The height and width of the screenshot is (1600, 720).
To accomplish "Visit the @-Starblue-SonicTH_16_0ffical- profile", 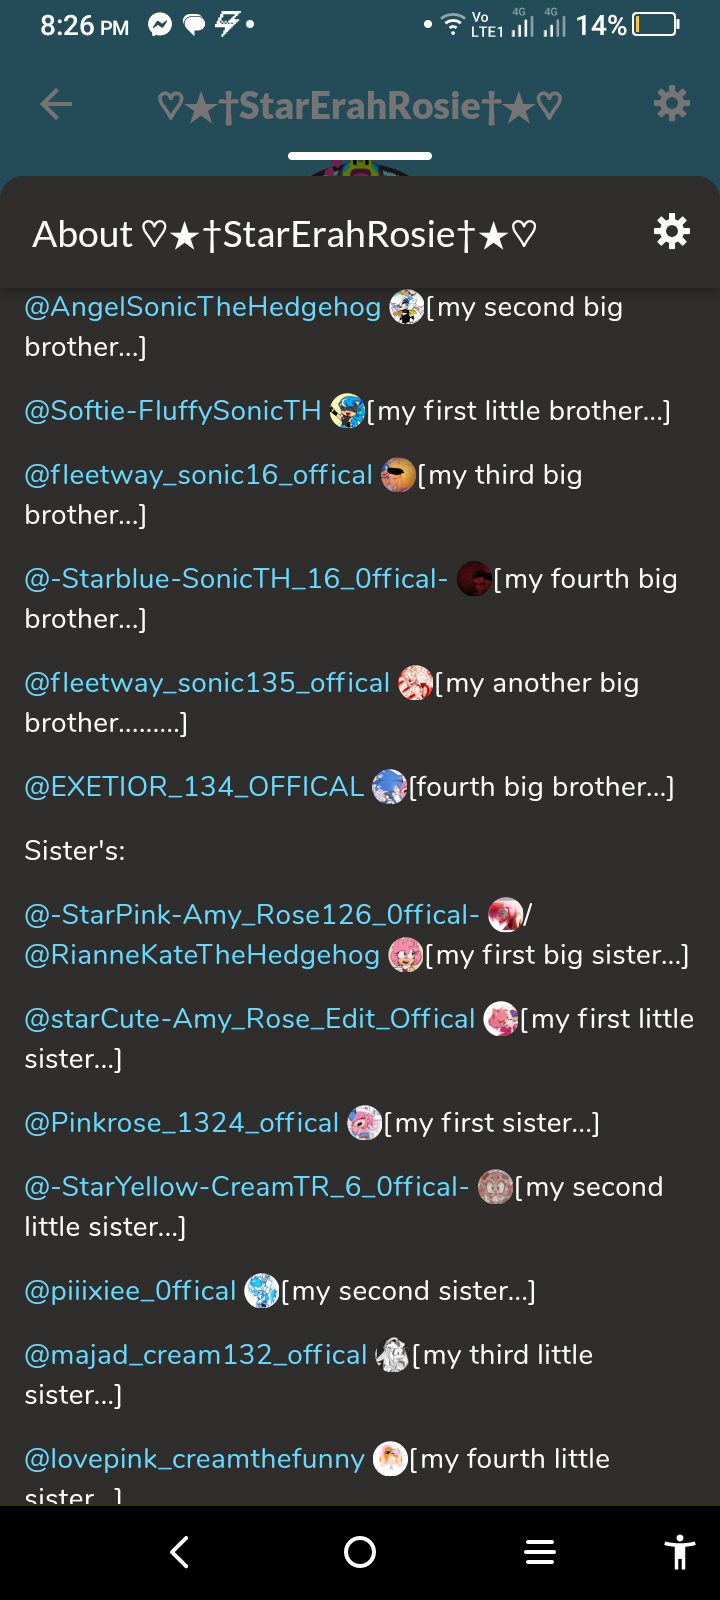I will pos(236,579).
